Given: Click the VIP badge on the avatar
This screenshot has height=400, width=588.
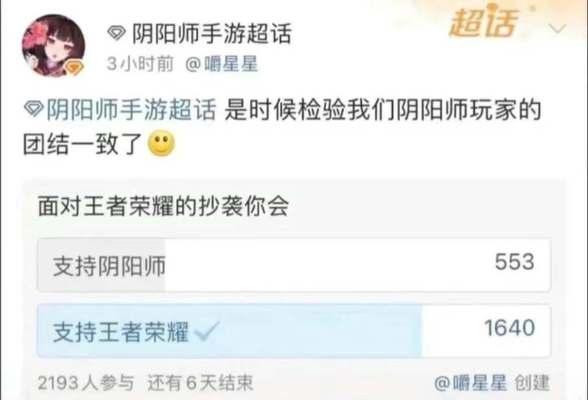Looking at the screenshot, I should 73,67.
